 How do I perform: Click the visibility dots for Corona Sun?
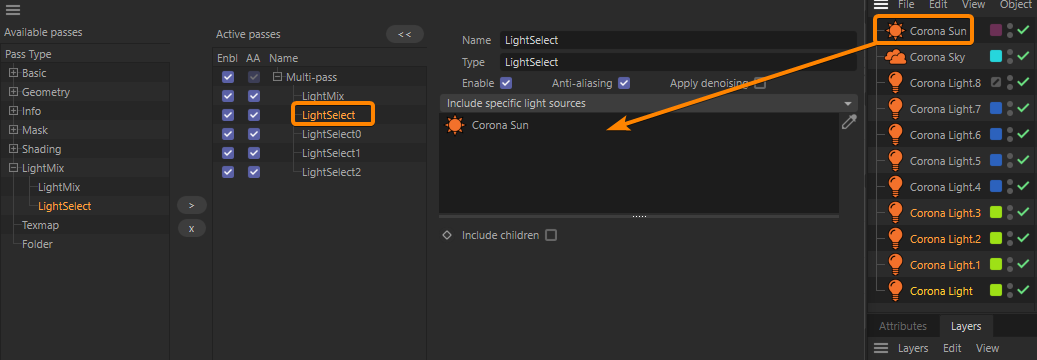[x=1010, y=30]
